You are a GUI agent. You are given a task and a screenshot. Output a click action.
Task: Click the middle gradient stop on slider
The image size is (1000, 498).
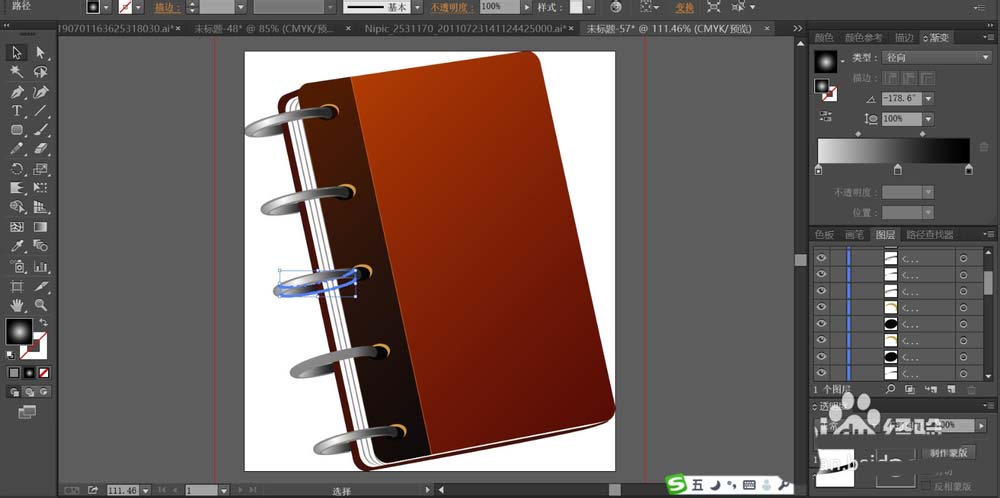coord(897,169)
